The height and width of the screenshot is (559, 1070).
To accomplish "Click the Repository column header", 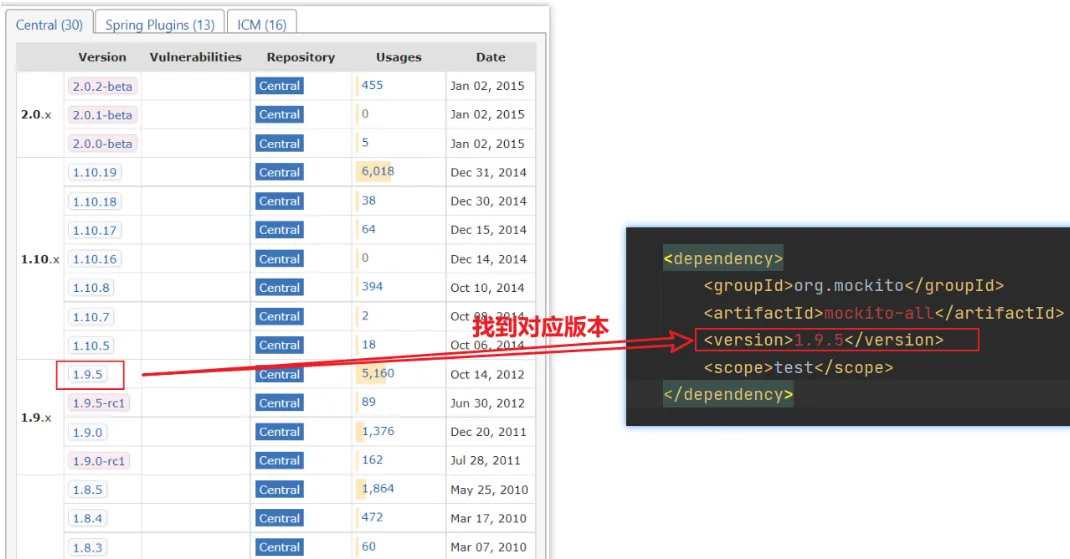I will tap(301, 57).
